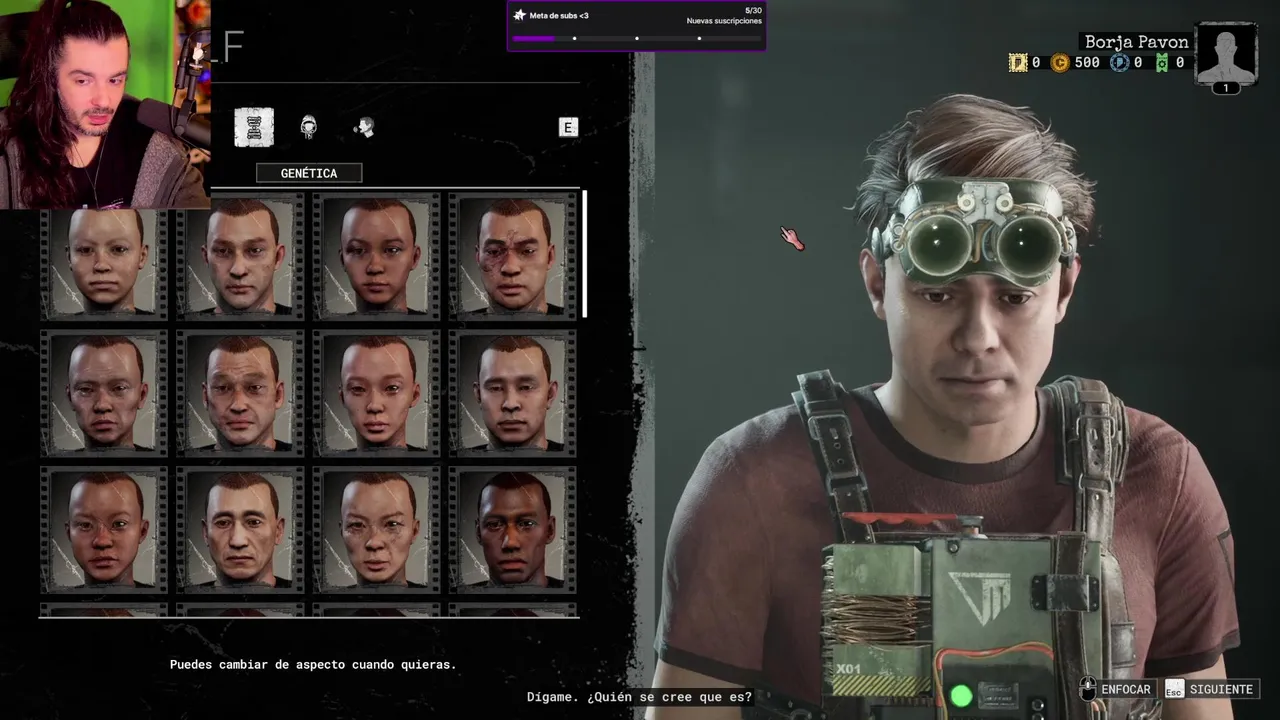Image resolution: width=1280 pixels, height=720 pixels.
Task: Click the player name Borja Pavon
Action: coord(1137,42)
